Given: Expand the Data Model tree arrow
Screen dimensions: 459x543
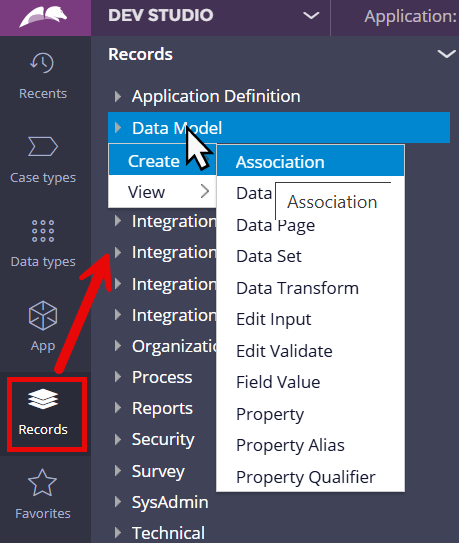Looking at the screenshot, I should click(118, 127).
